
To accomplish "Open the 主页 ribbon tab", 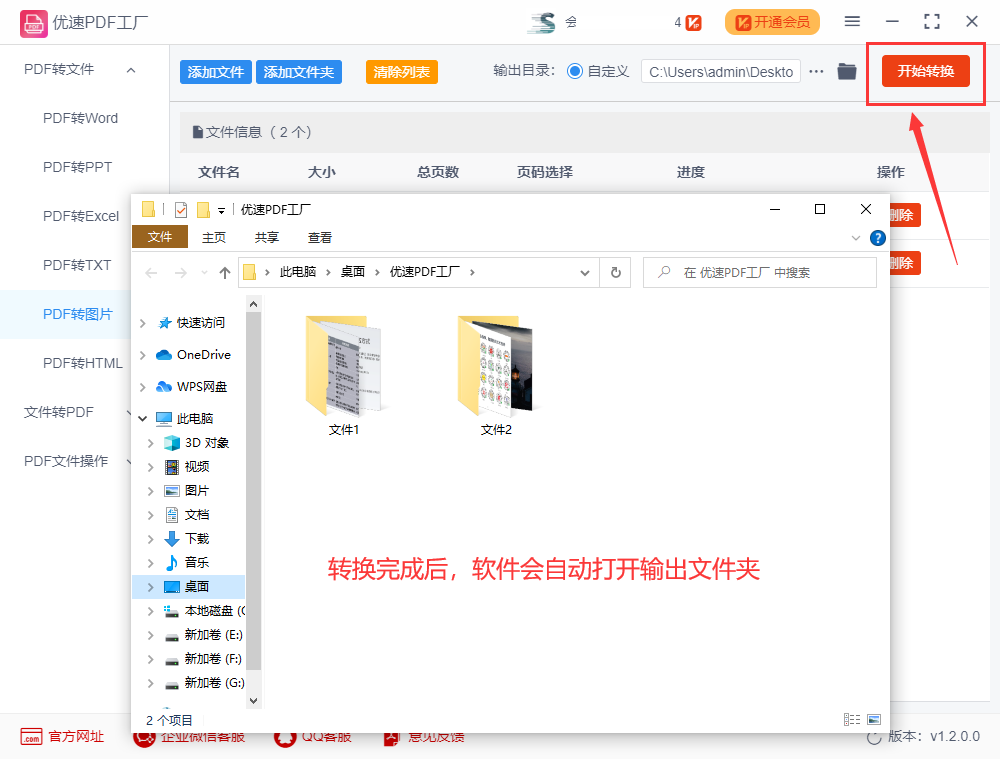I will point(214,238).
